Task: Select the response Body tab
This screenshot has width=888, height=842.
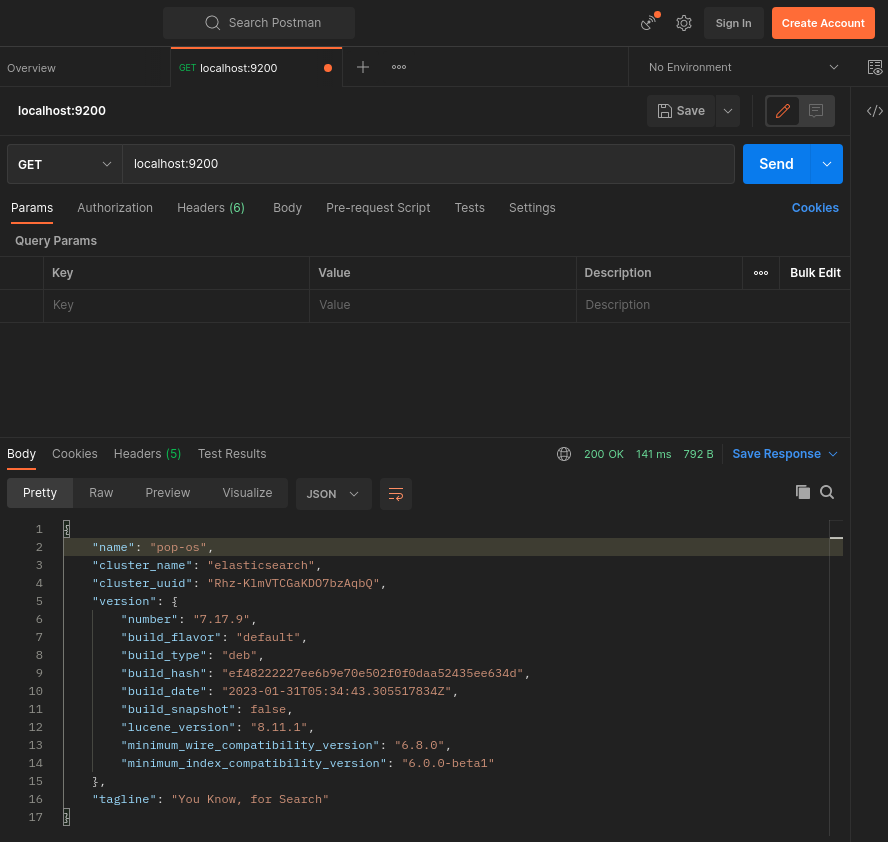Action: pyautogui.click(x=22, y=454)
